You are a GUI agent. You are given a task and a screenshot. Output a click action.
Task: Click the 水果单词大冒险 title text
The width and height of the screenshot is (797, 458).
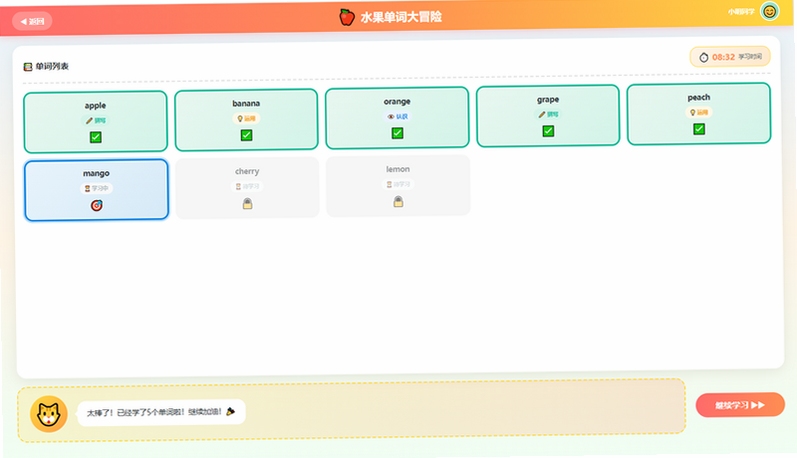pos(401,17)
